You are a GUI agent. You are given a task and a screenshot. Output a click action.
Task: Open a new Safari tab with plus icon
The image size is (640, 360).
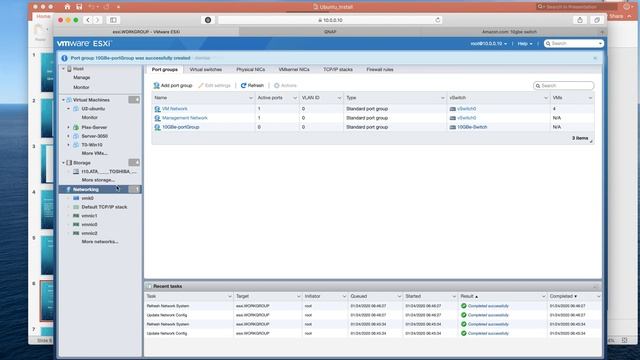click(602, 32)
